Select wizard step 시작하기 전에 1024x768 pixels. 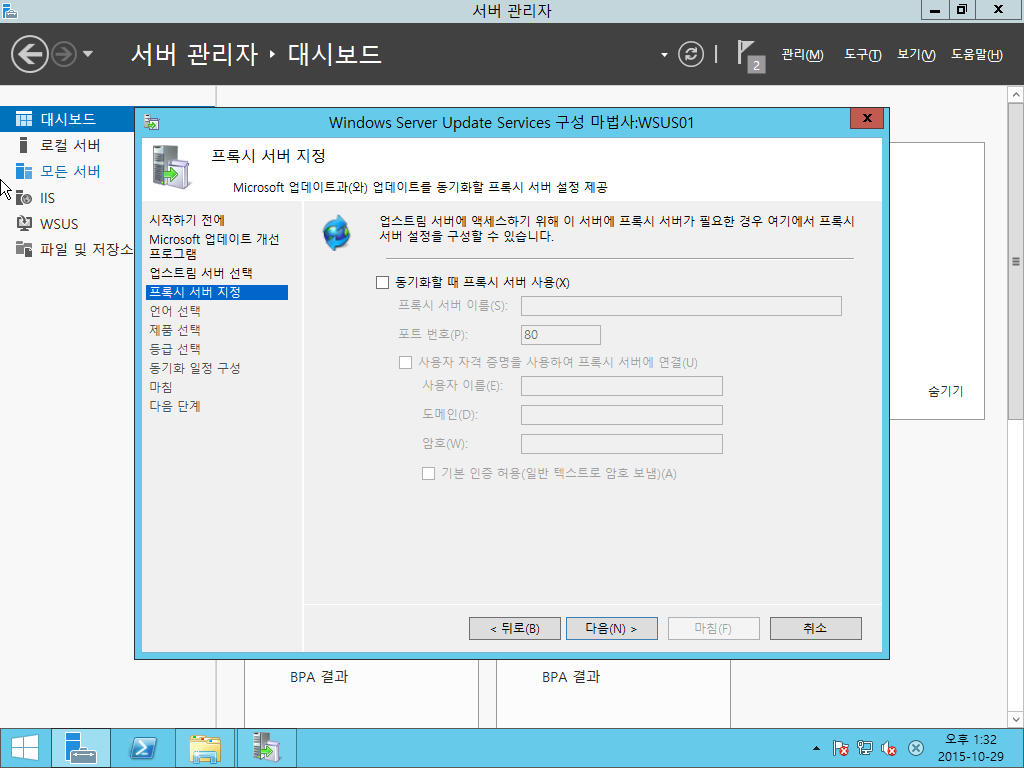click(187, 220)
